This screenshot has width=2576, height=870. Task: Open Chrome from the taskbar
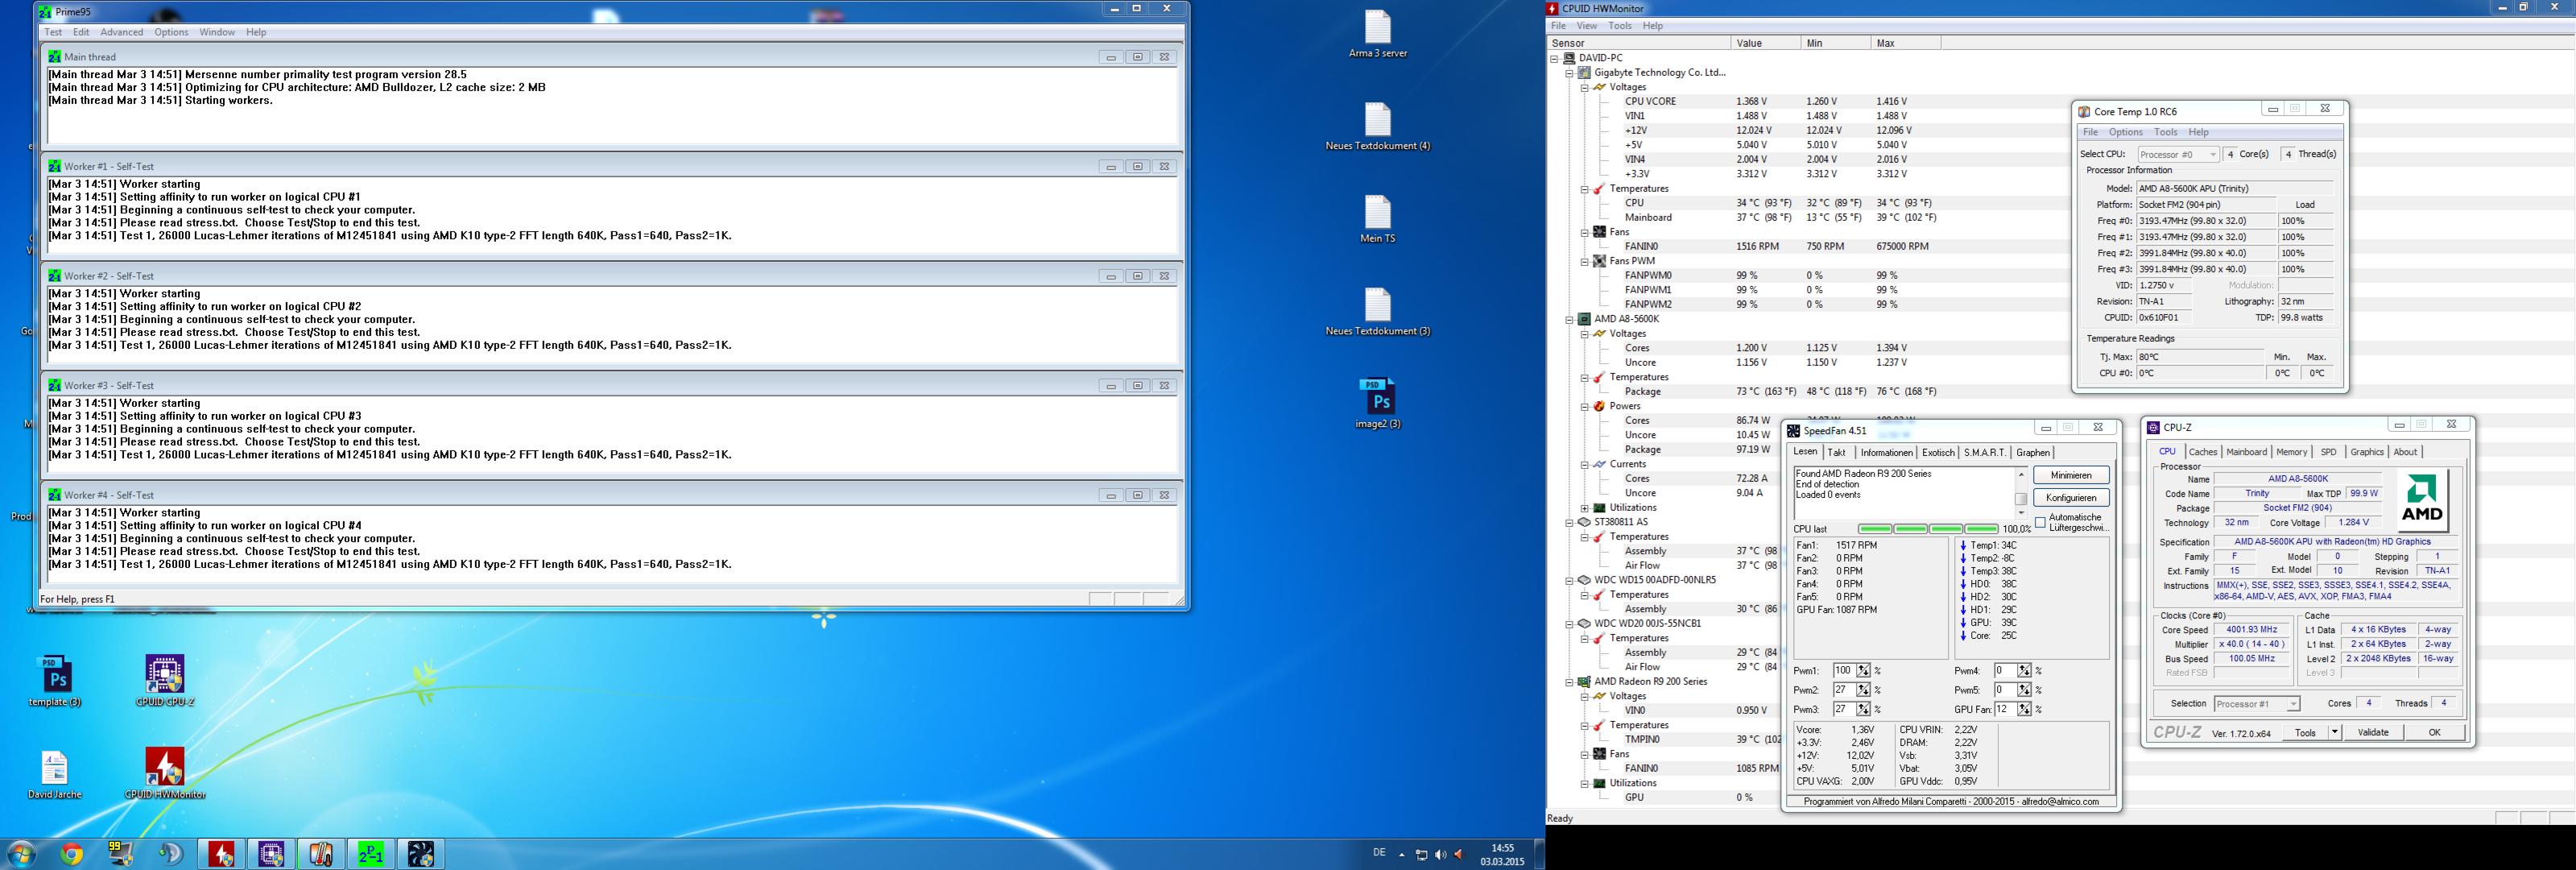pyautogui.click(x=71, y=854)
